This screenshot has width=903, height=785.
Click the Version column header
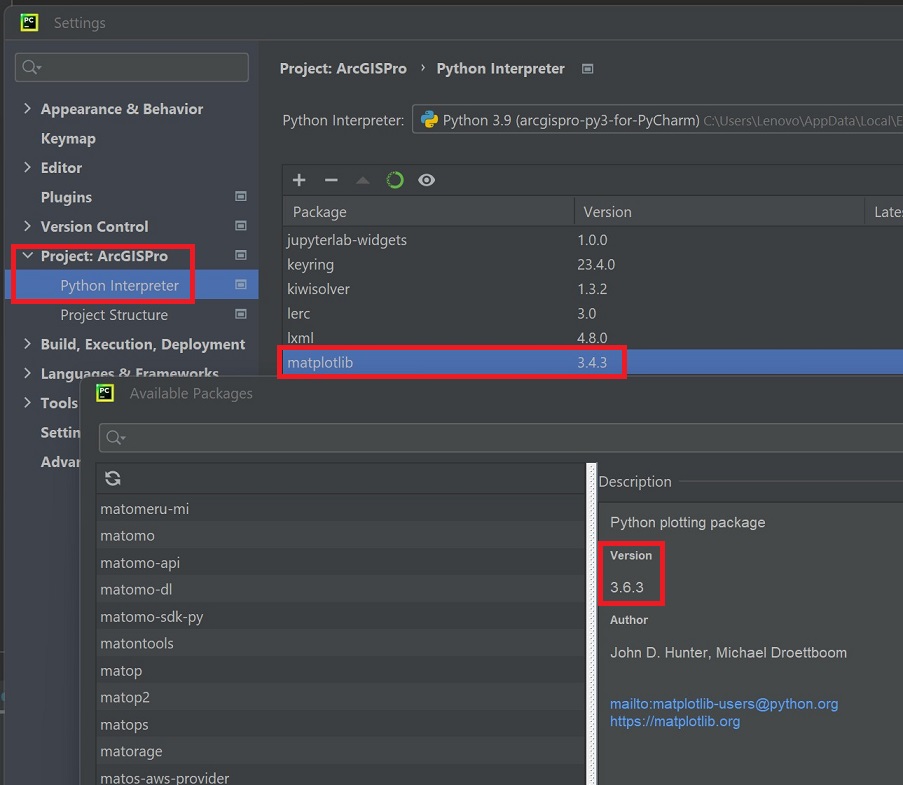[719, 211]
